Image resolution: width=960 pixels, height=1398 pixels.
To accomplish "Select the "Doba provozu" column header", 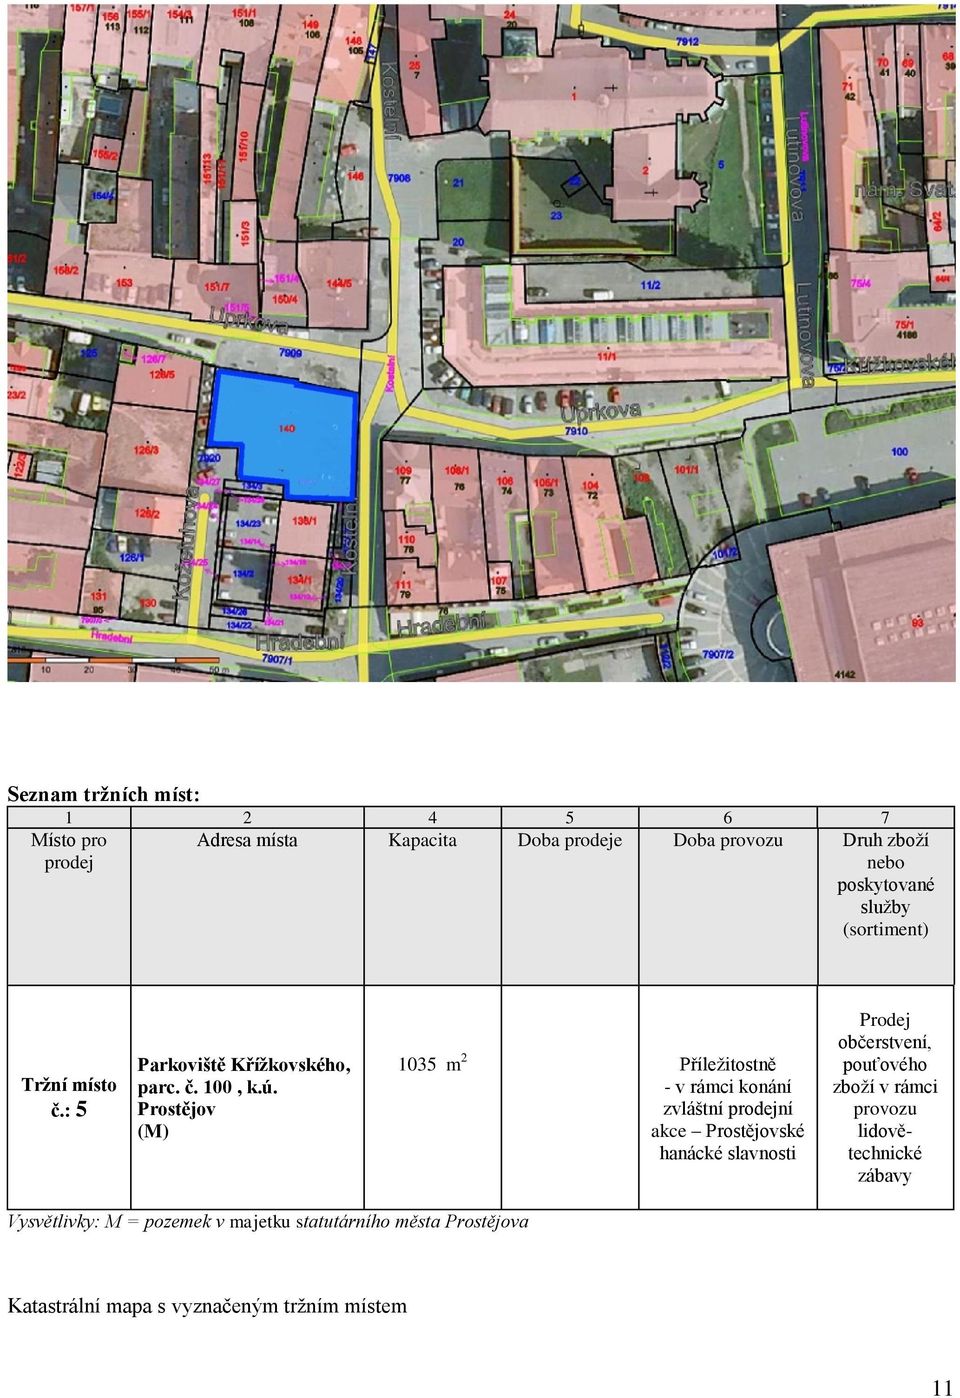I will point(727,840).
